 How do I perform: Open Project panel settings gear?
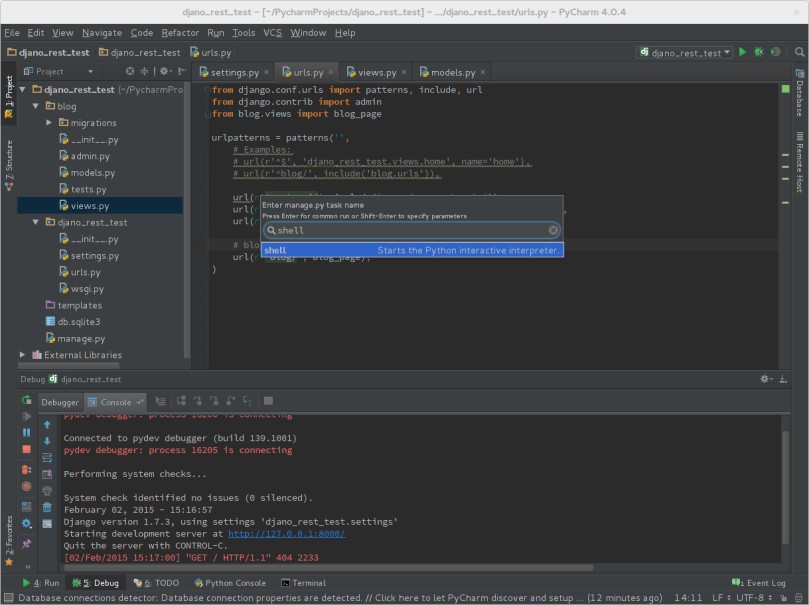point(165,71)
